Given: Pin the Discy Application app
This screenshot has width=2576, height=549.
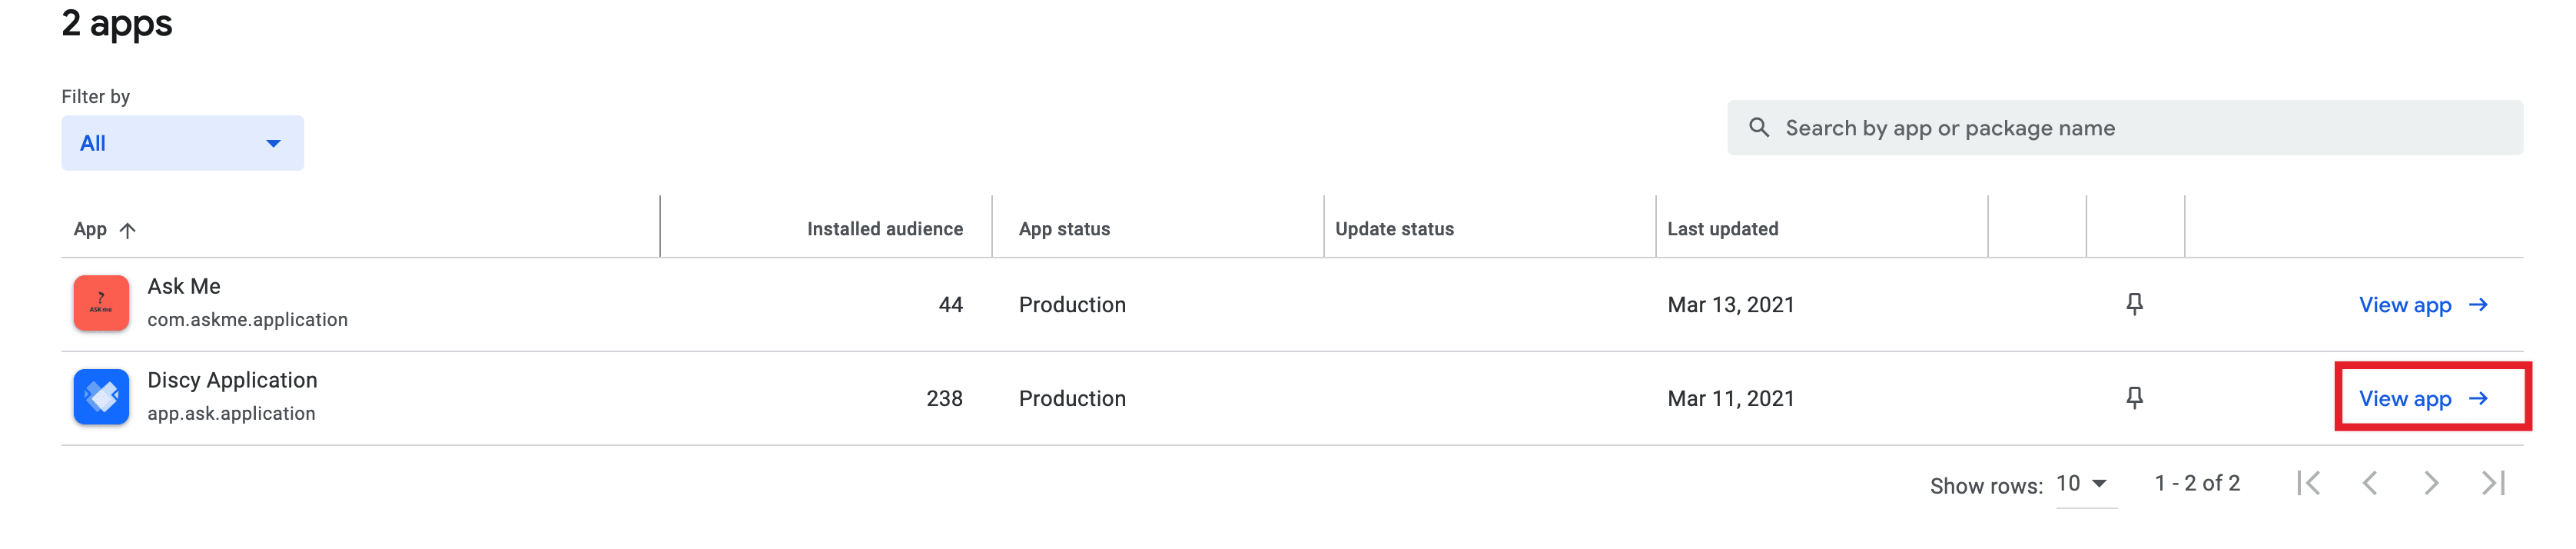Looking at the screenshot, I should [2134, 398].
